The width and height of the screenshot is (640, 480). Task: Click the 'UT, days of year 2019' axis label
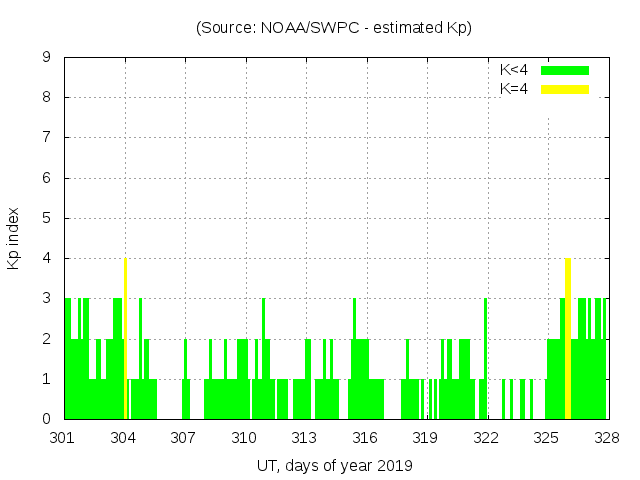click(334, 465)
